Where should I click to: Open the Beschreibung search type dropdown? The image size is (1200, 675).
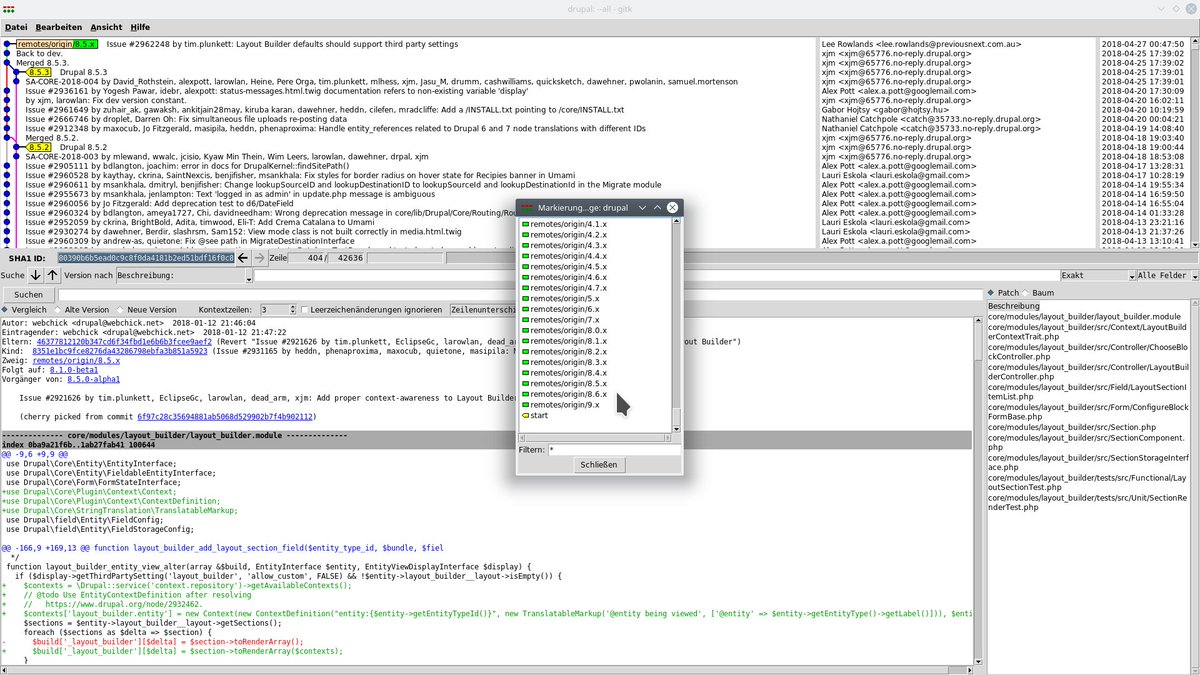click(x=183, y=275)
